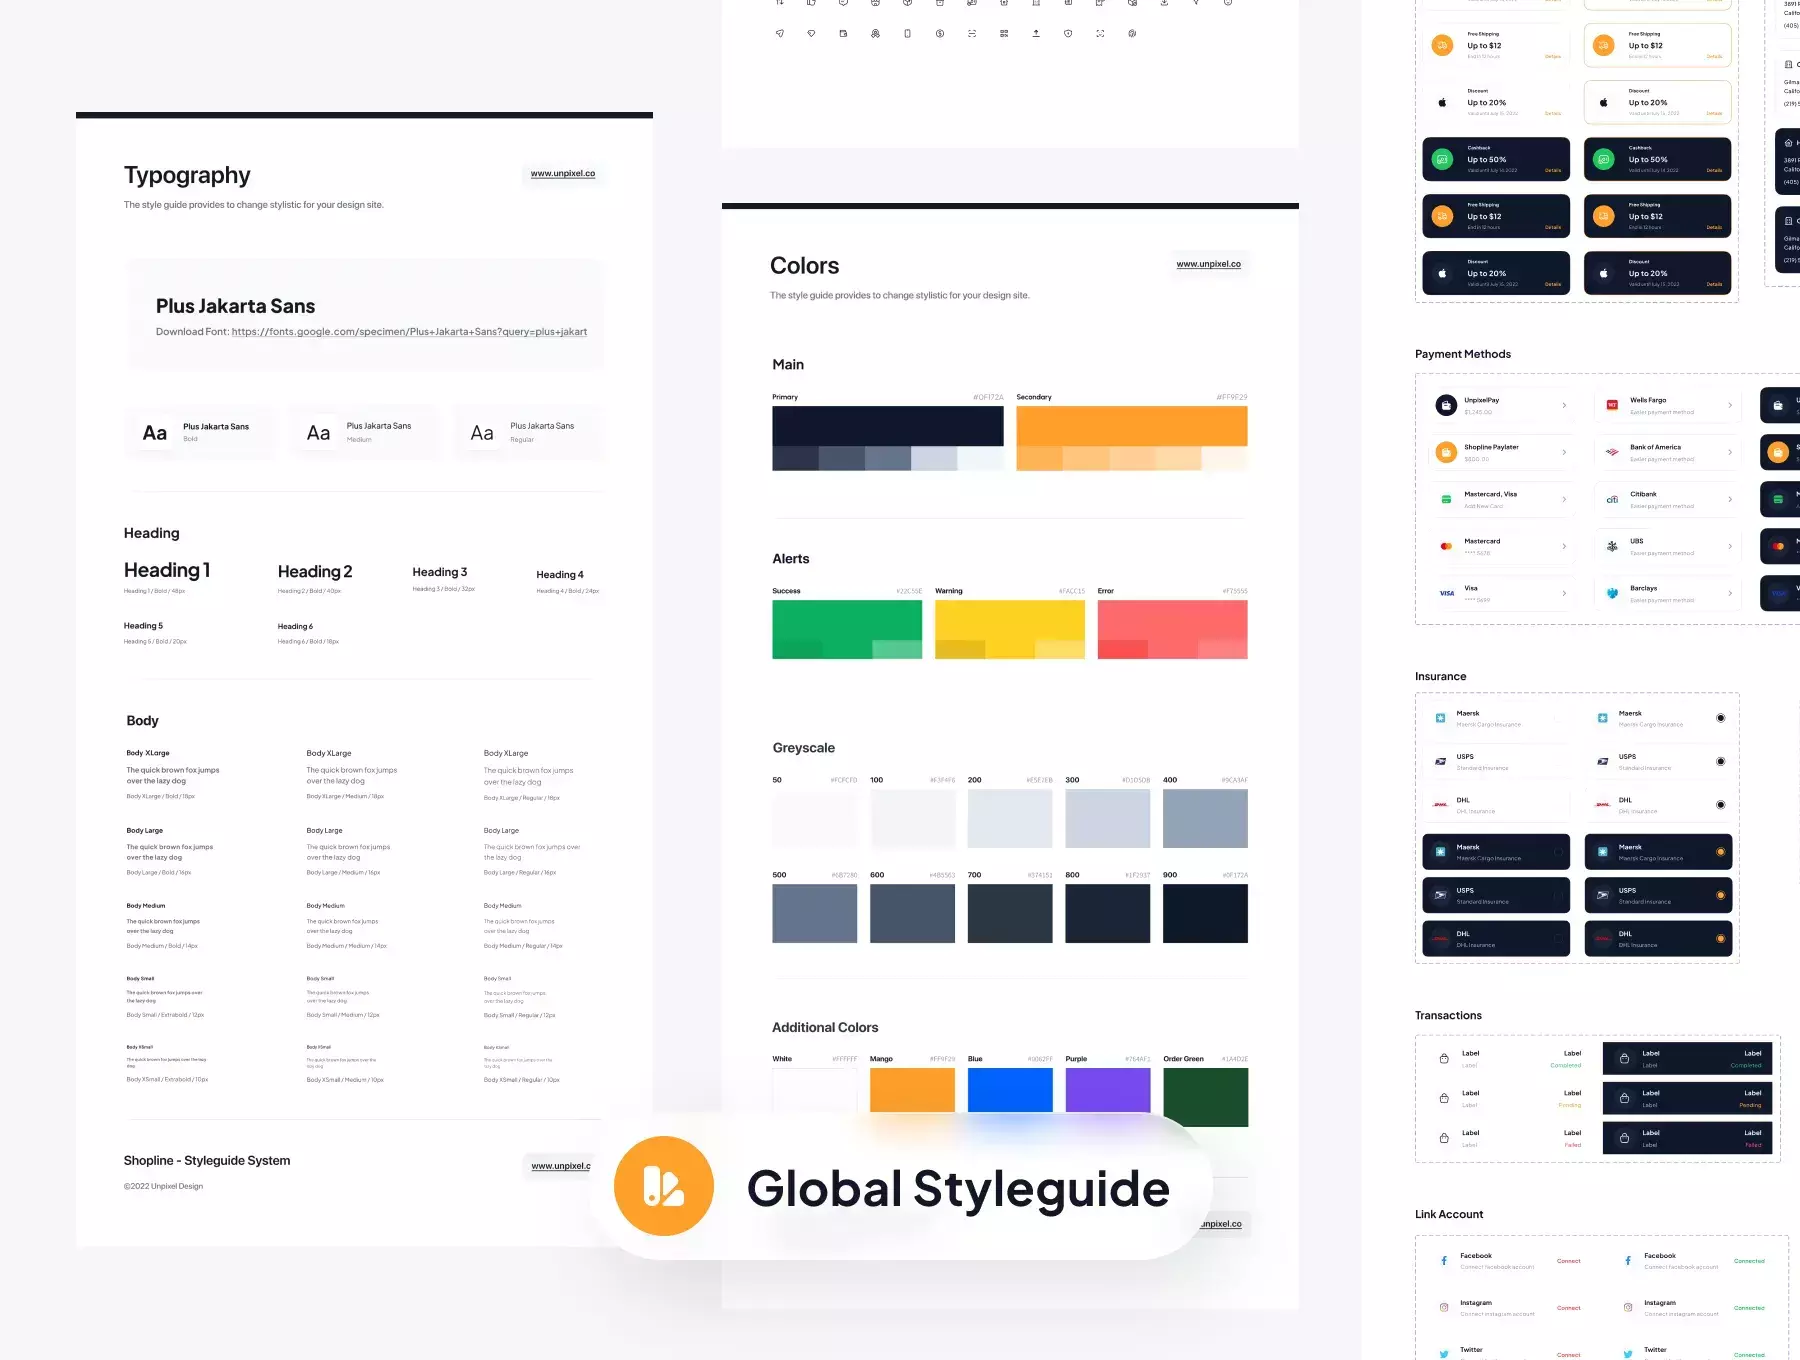1800x1360 pixels.
Task: Click the DHL logo in the selected dark row
Action: click(1603, 938)
